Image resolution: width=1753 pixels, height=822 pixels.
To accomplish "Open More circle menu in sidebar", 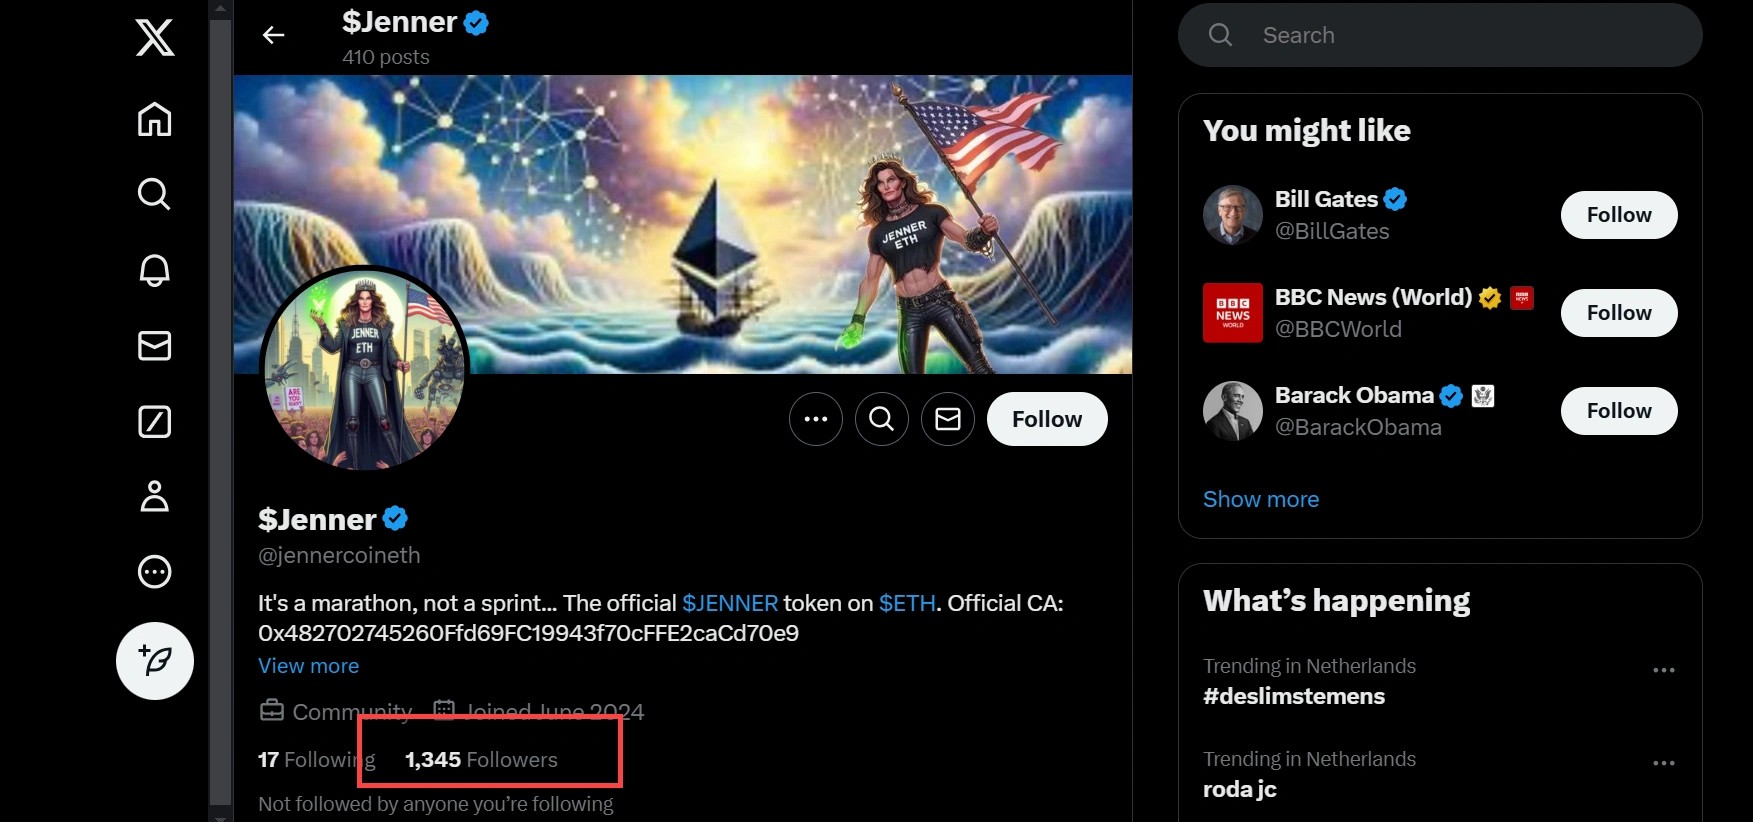I will click(155, 572).
